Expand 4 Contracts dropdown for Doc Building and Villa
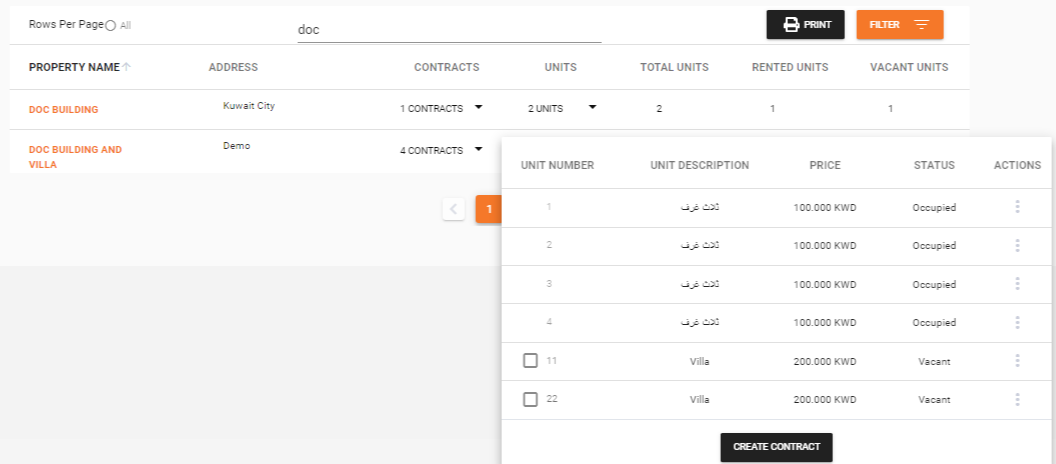The height and width of the screenshot is (464, 1056). pos(478,150)
